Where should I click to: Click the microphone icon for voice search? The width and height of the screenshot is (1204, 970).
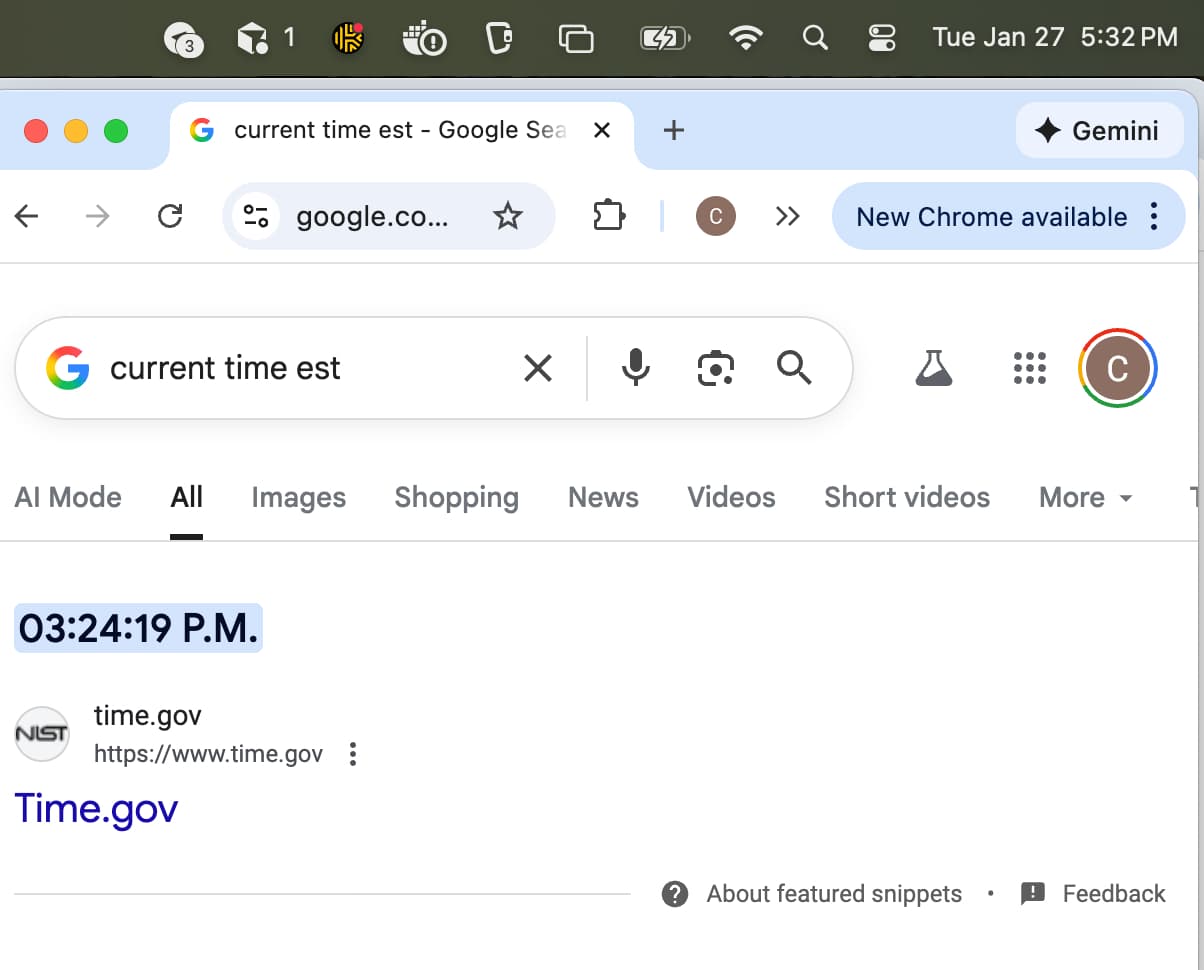[x=635, y=368]
